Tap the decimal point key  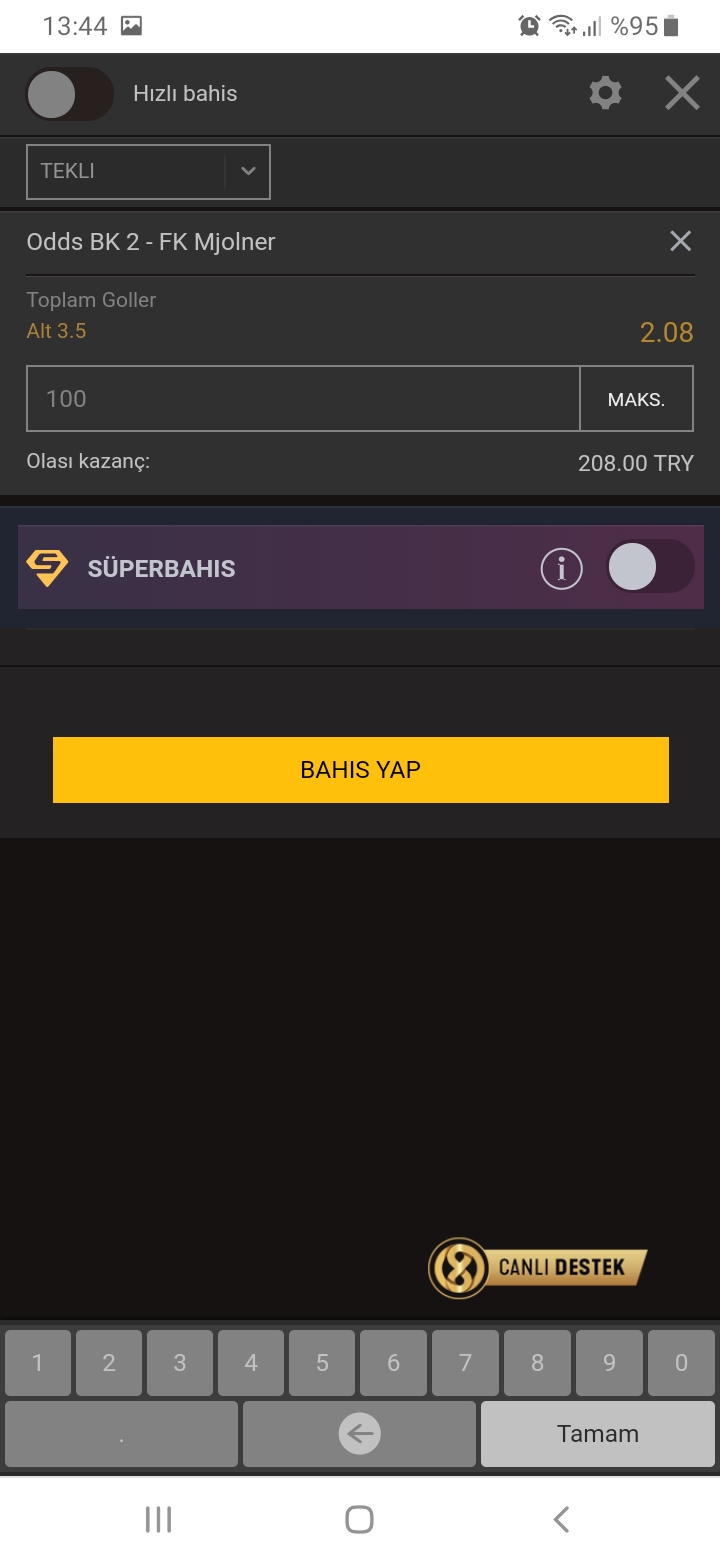121,1434
